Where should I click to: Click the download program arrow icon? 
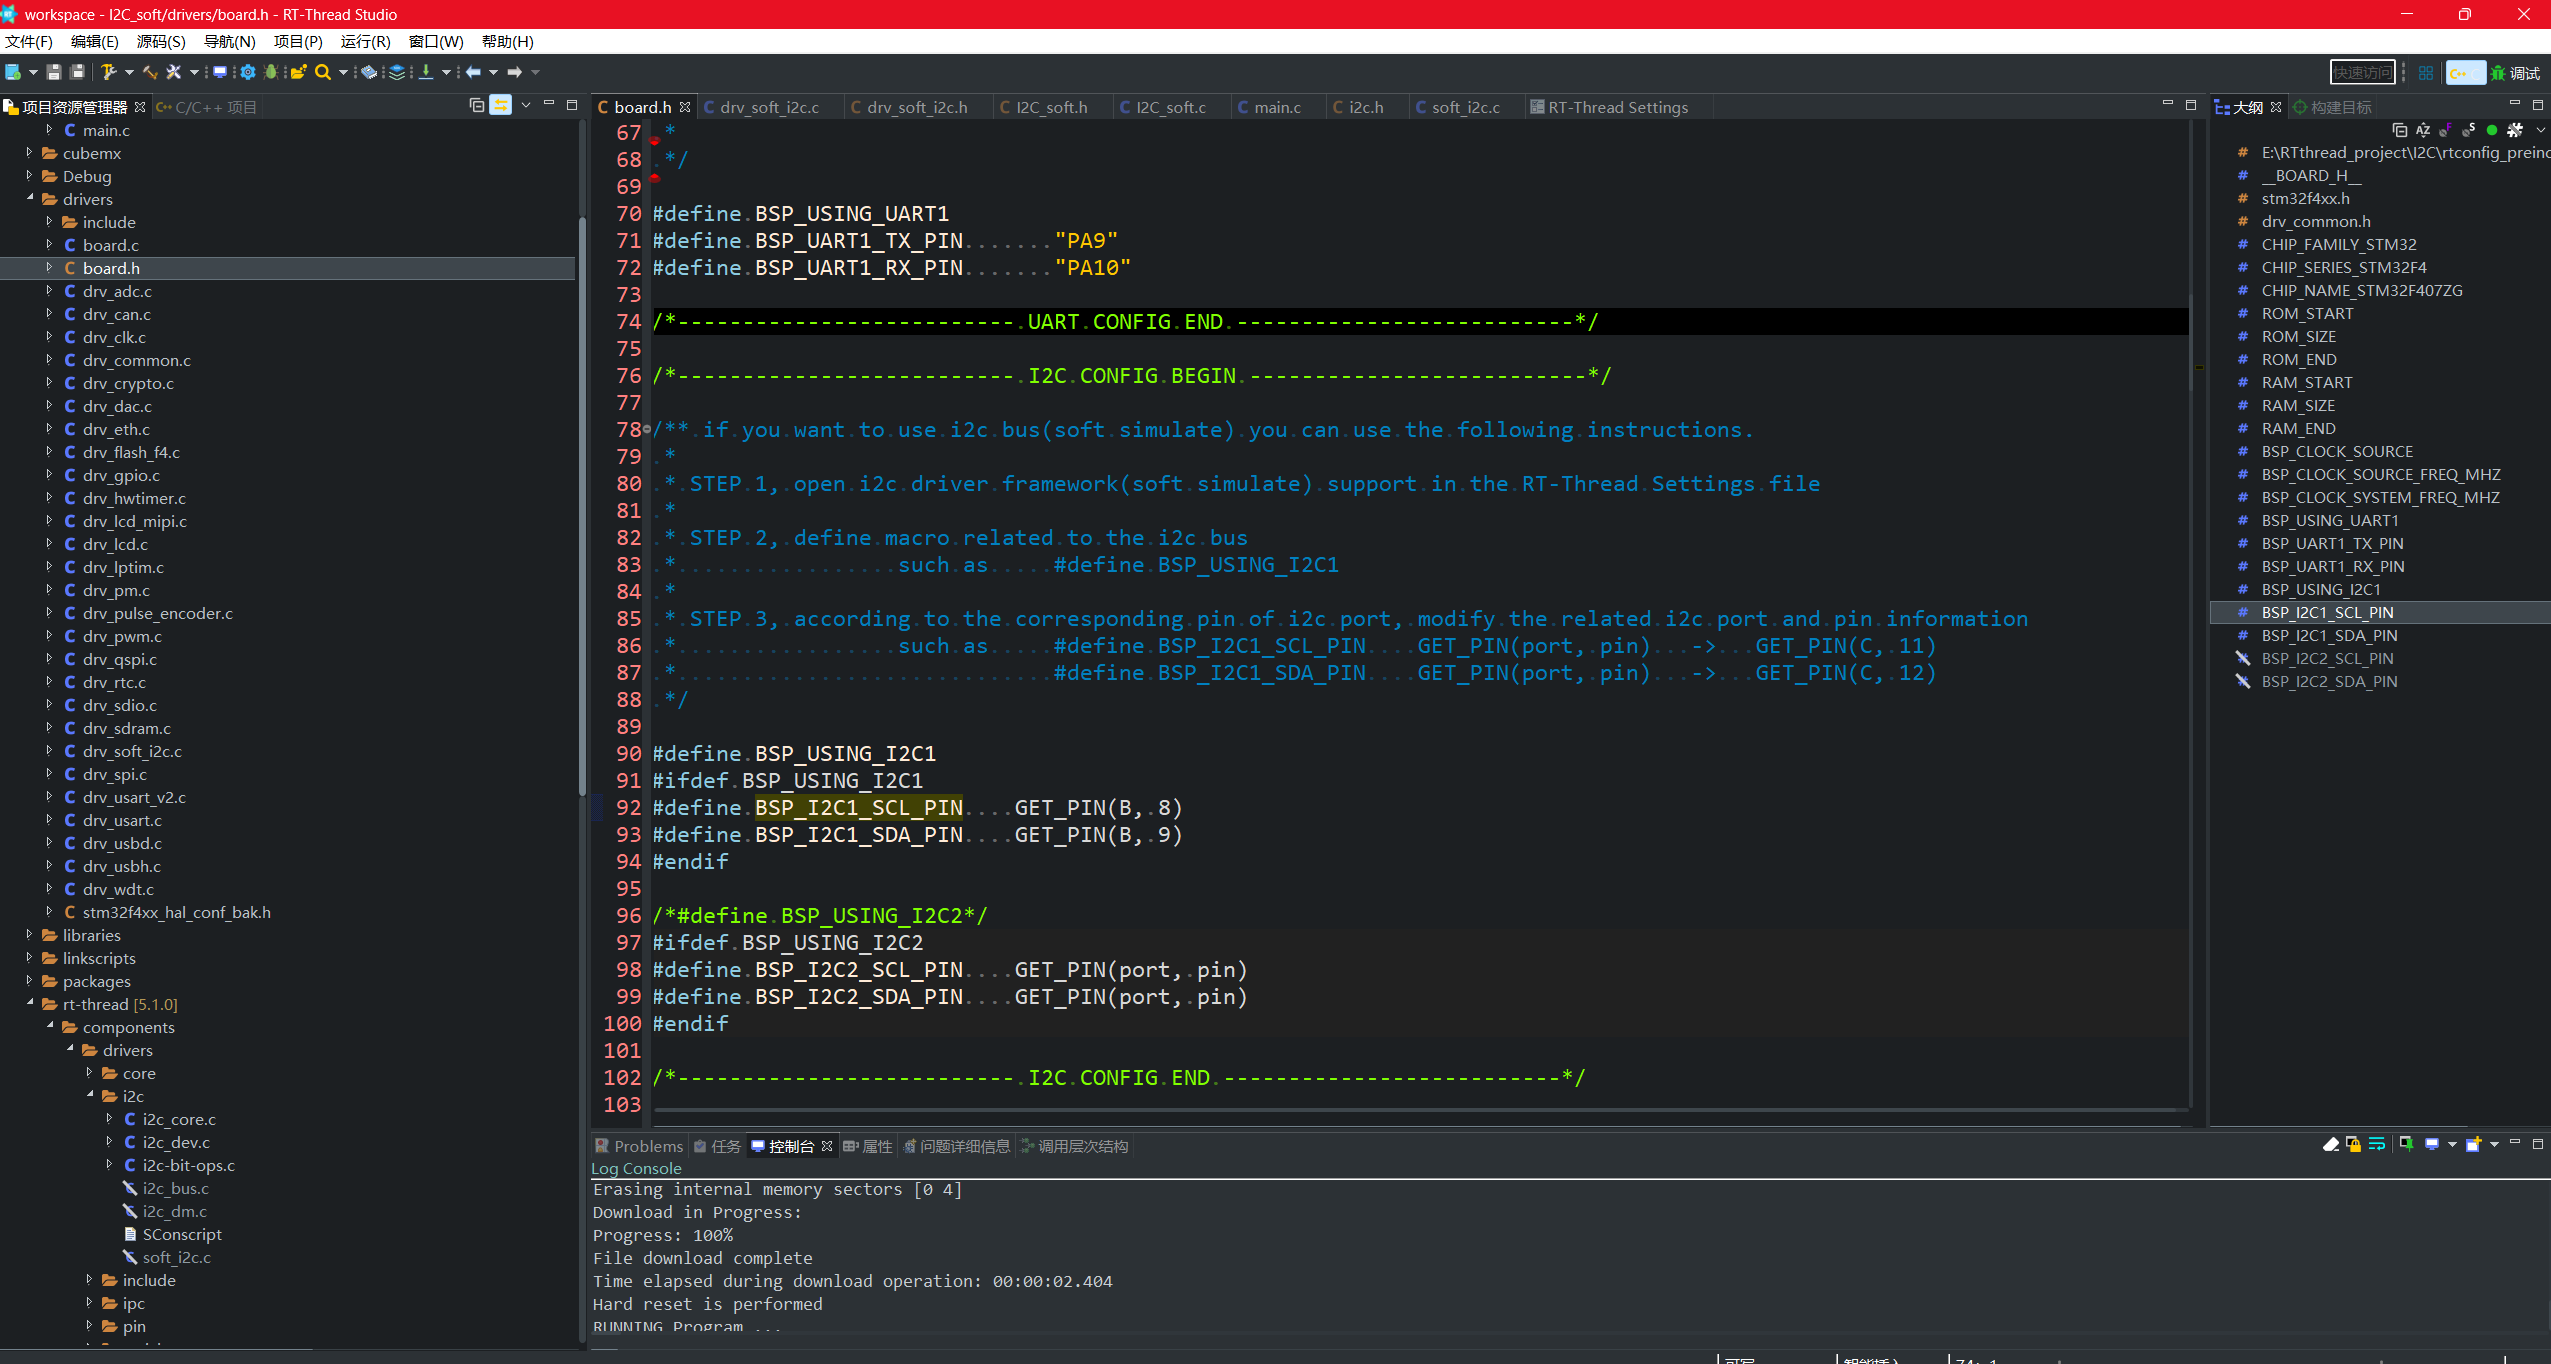pos(426,72)
